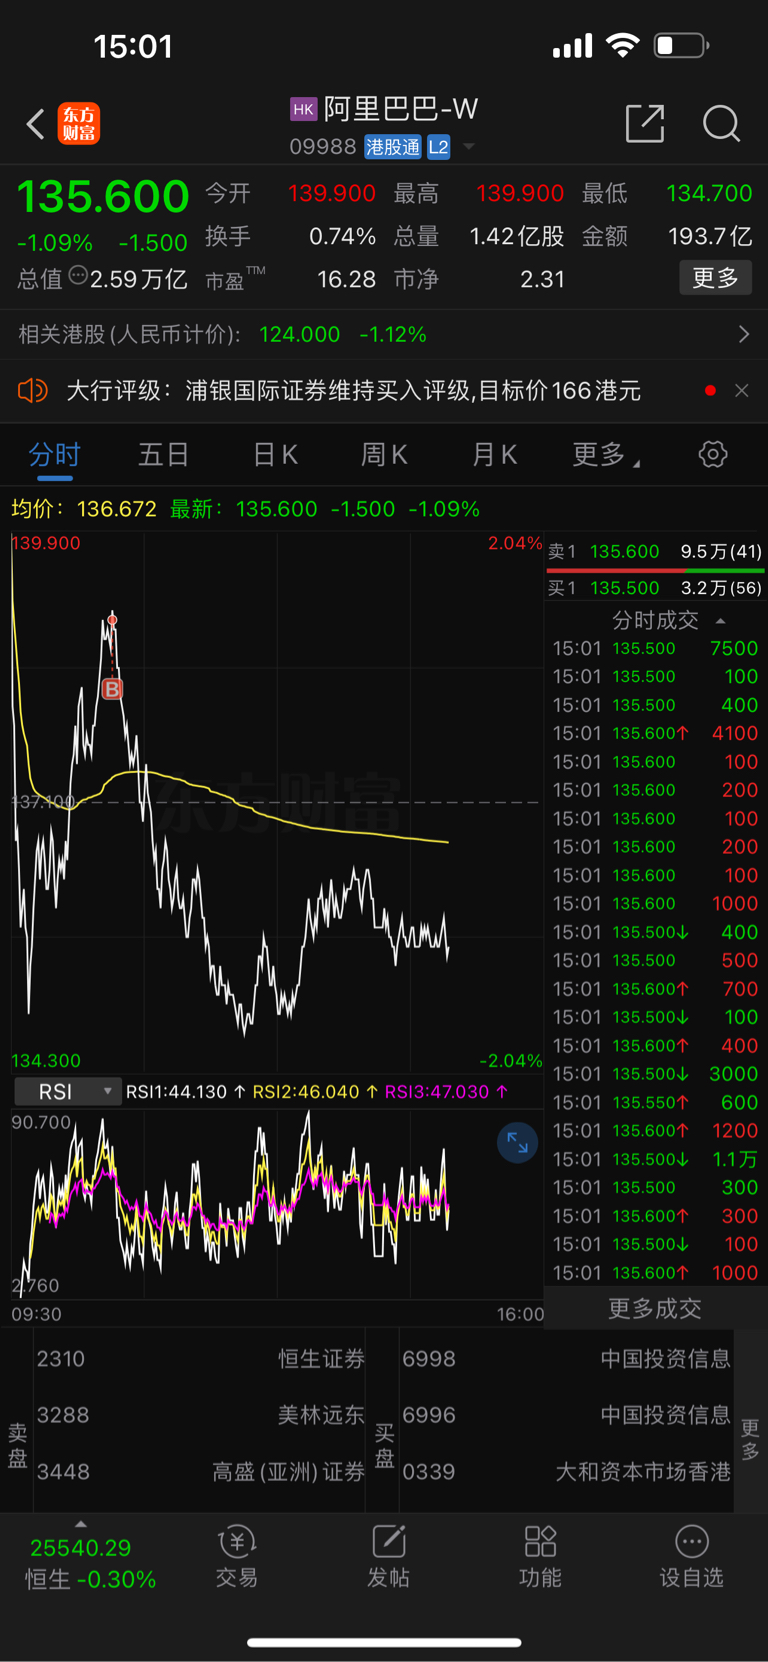Open the 交易 trade icon
The width and height of the screenshot is (768, 1662).
(237, 1557)
